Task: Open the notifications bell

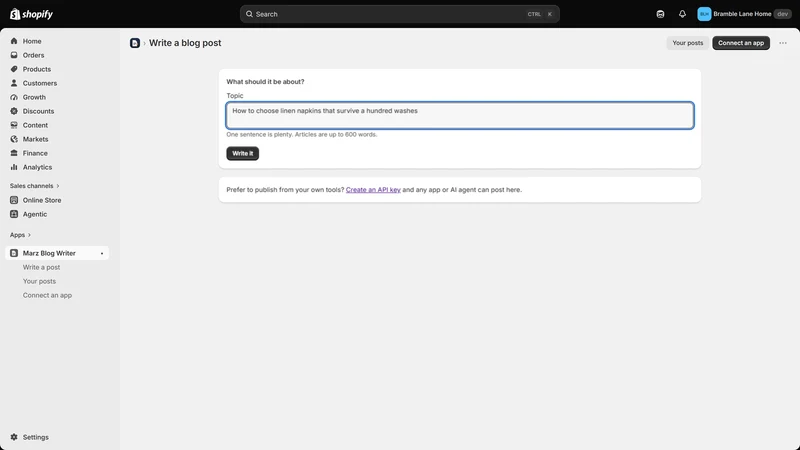Action: (682, 14)
